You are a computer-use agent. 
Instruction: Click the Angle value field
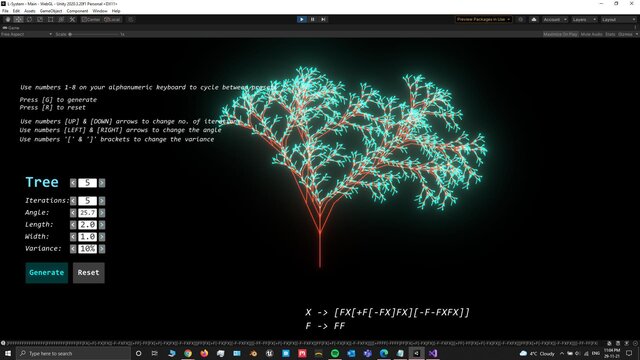(87, 213)
